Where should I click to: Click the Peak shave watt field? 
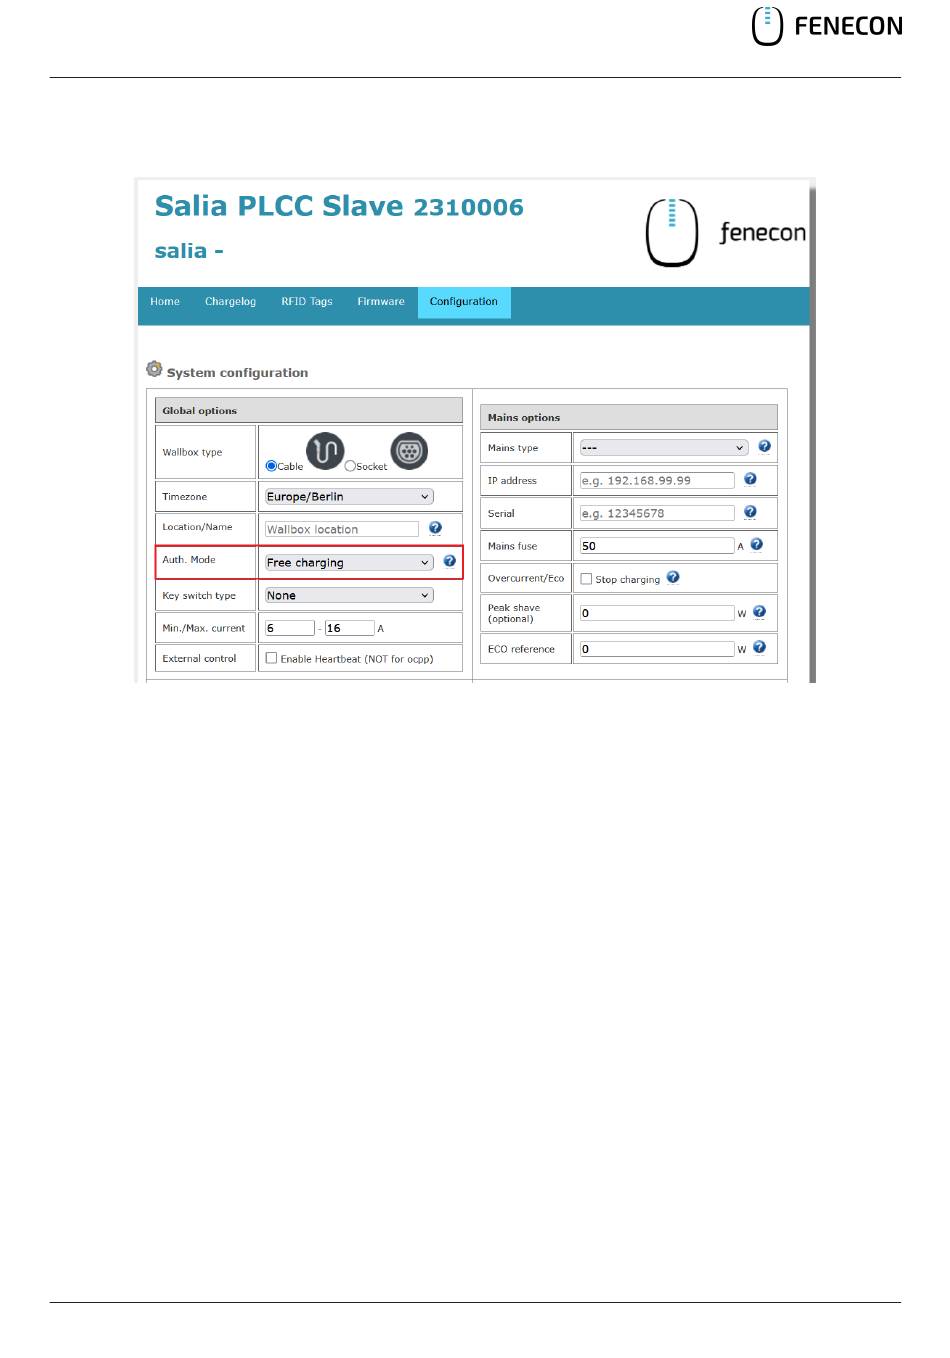(657, 613)
